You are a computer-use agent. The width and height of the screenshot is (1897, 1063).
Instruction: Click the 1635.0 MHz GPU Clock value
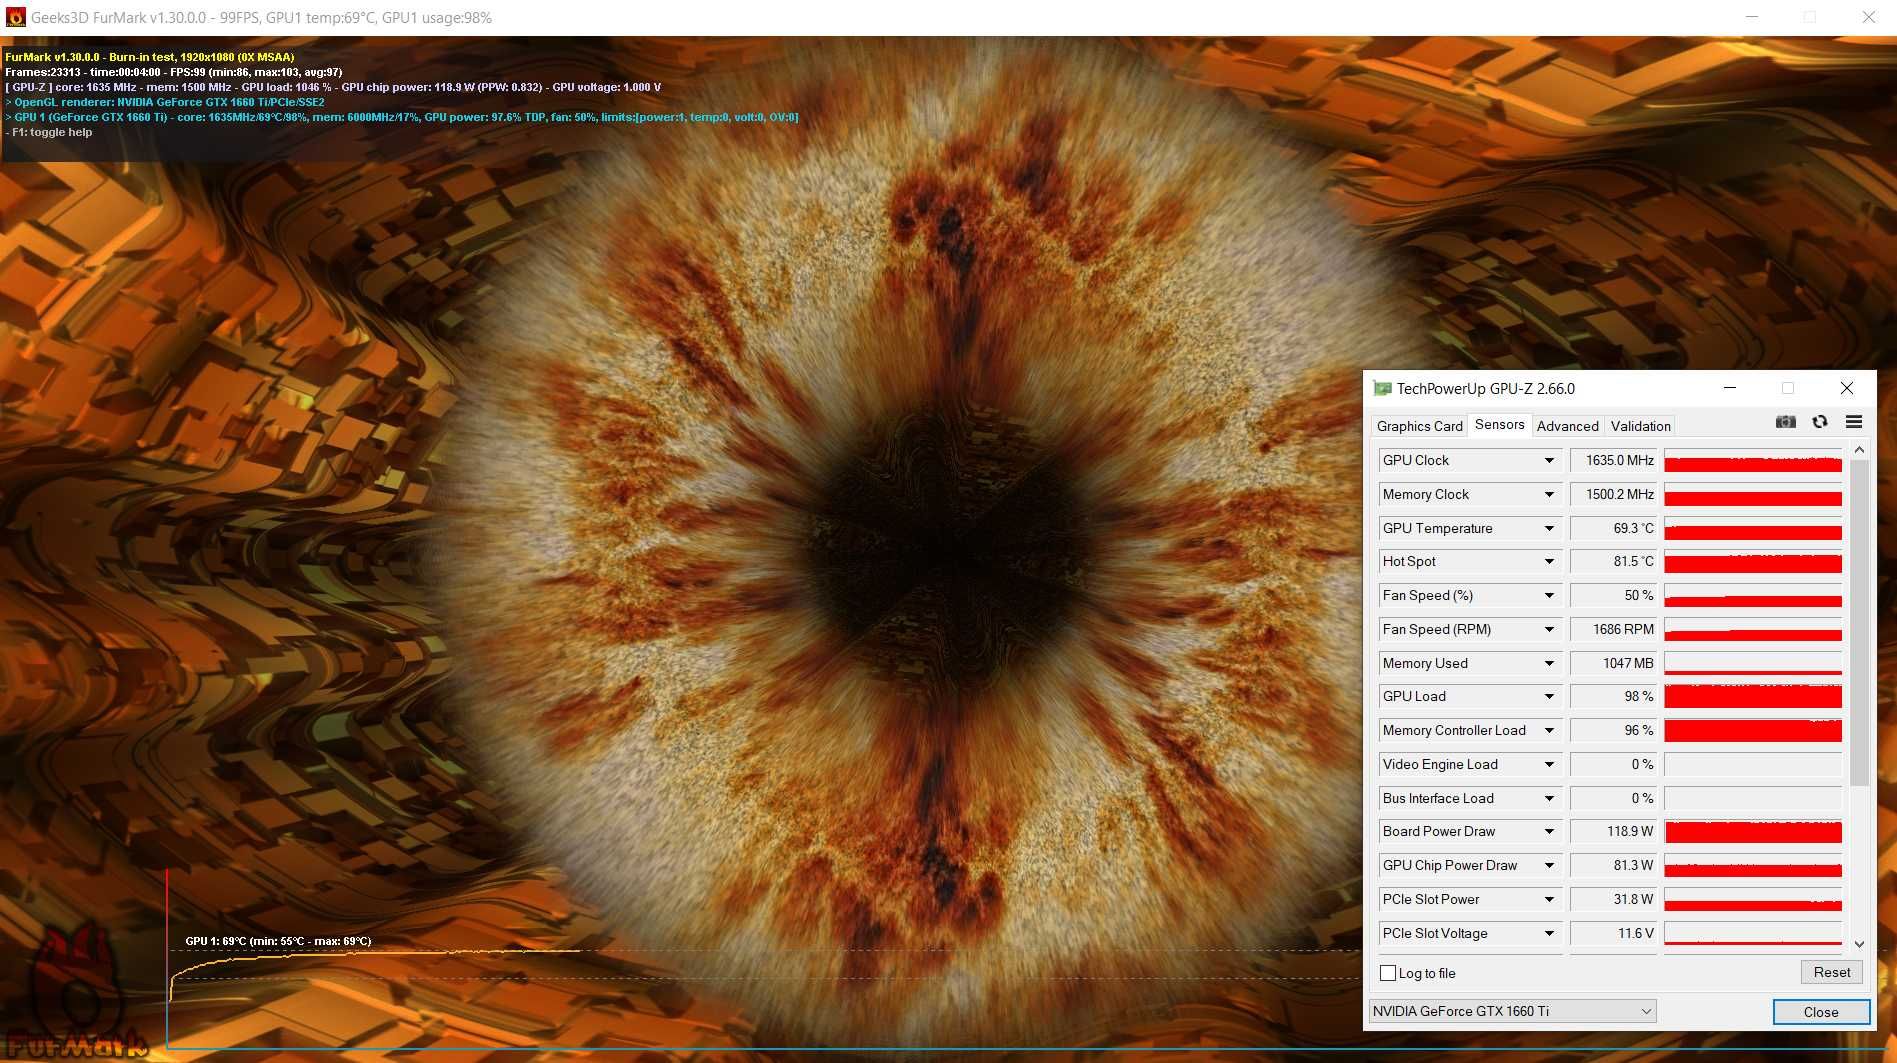pyautogui.click(x=1613, y=460)
